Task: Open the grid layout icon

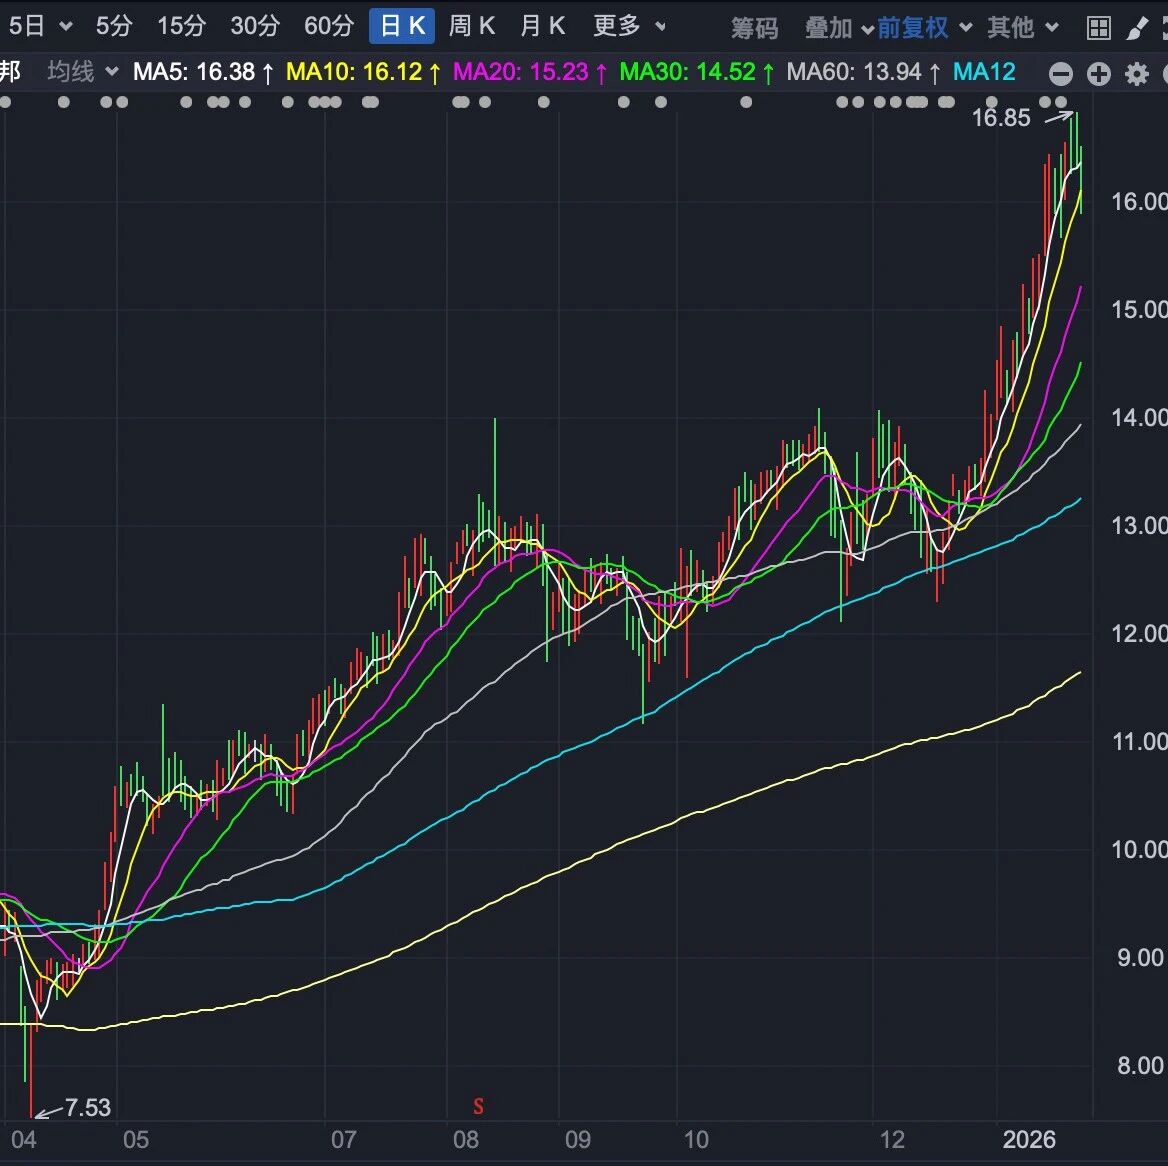Action: click(1098, 28)
